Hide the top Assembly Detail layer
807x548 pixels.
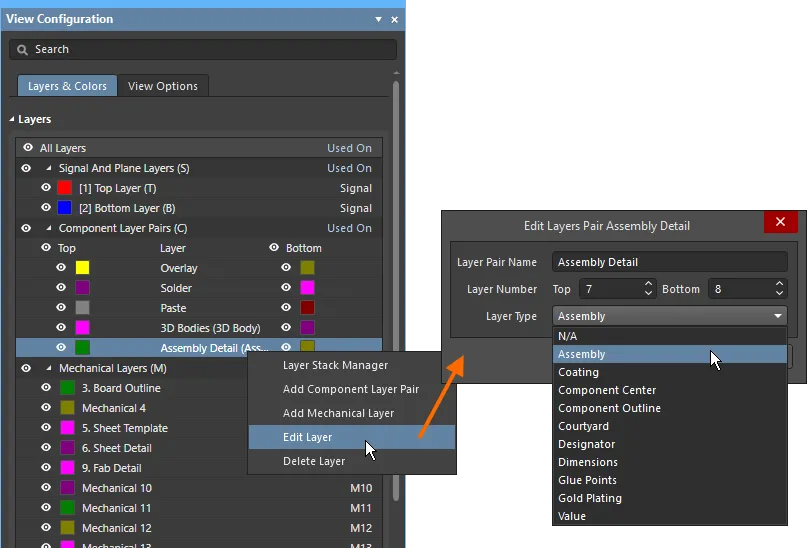click(61, 347)
